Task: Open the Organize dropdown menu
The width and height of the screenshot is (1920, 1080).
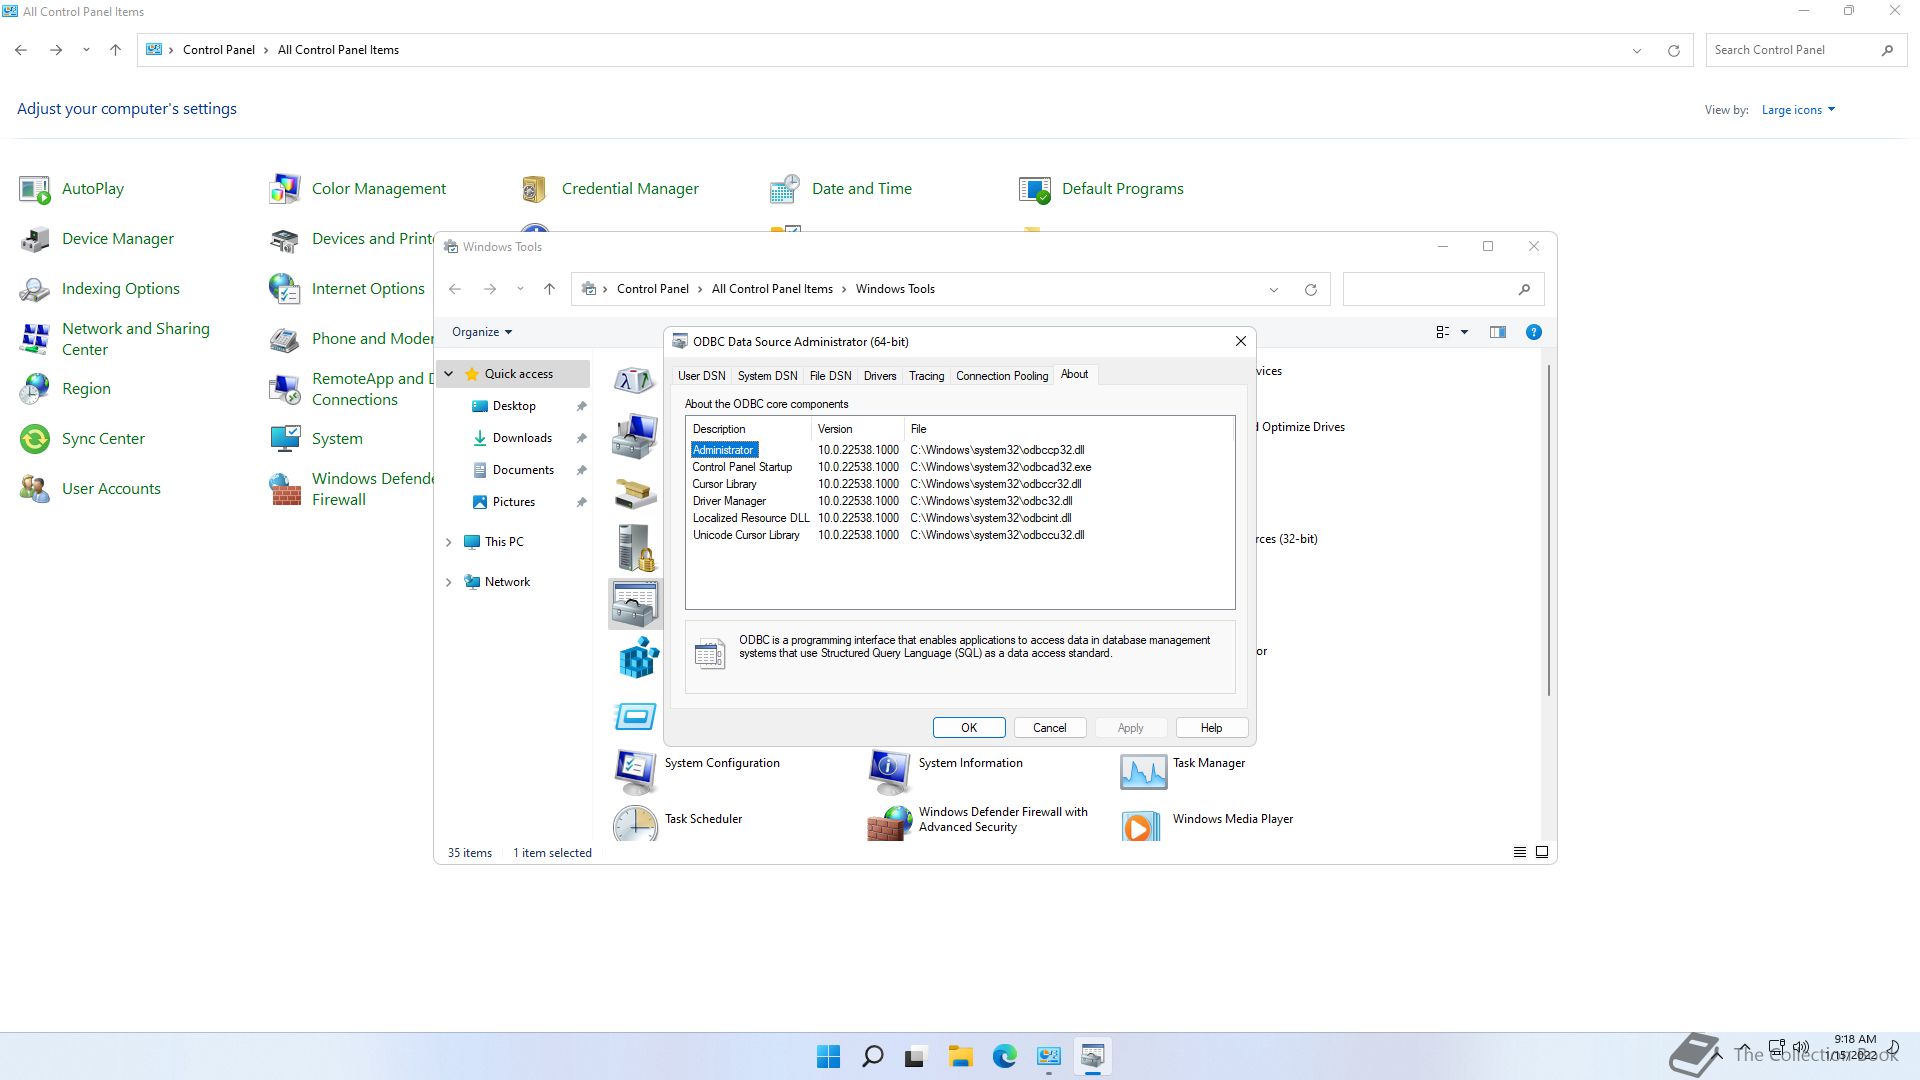Action: click(x=481, y=332)
